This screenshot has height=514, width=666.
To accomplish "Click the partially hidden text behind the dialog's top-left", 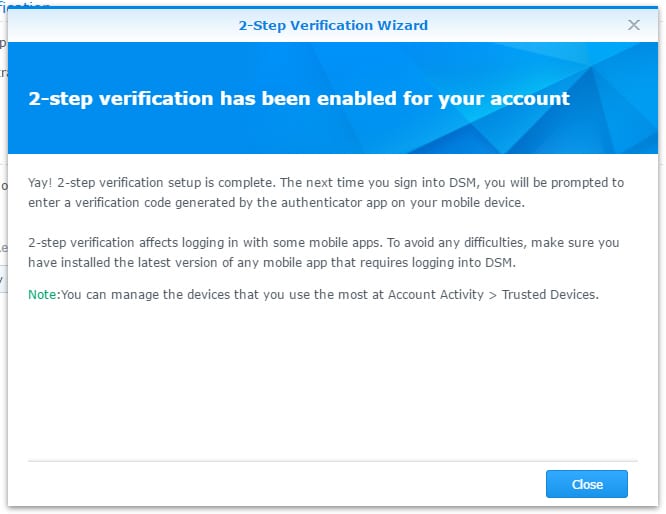I will tap(25, 4).
